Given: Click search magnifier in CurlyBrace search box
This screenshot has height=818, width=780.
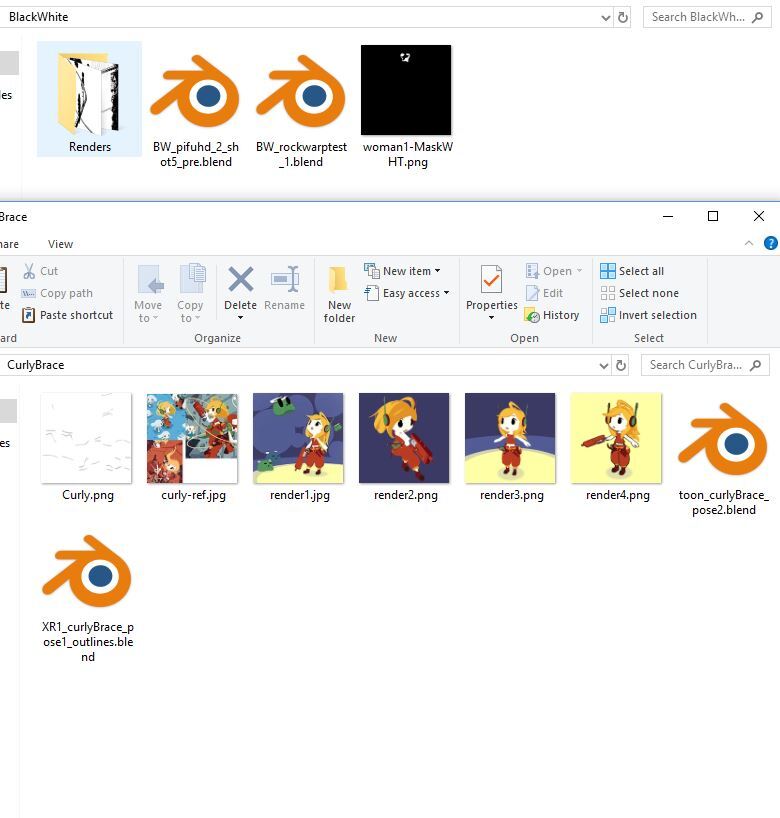Looking at the screenshot, I should click(755, 365).
